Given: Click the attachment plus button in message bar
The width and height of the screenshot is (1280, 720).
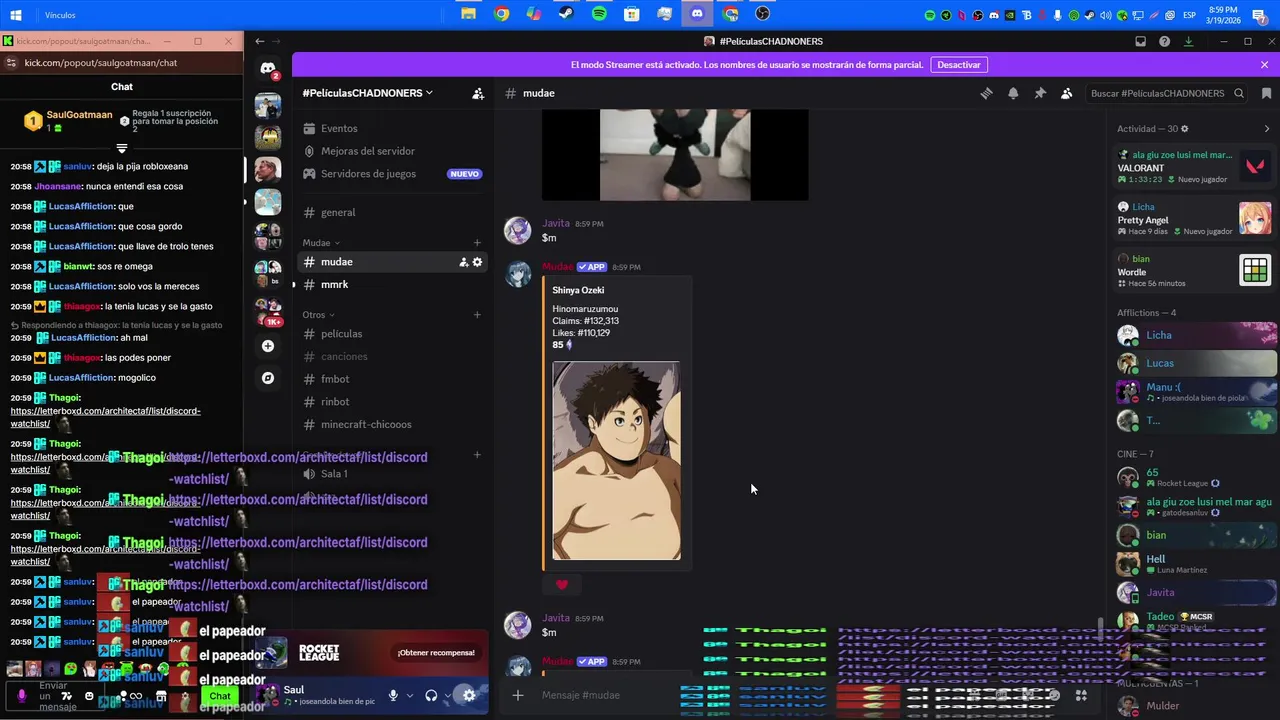Looking at the screenshot, I should [x=518, y=695].
